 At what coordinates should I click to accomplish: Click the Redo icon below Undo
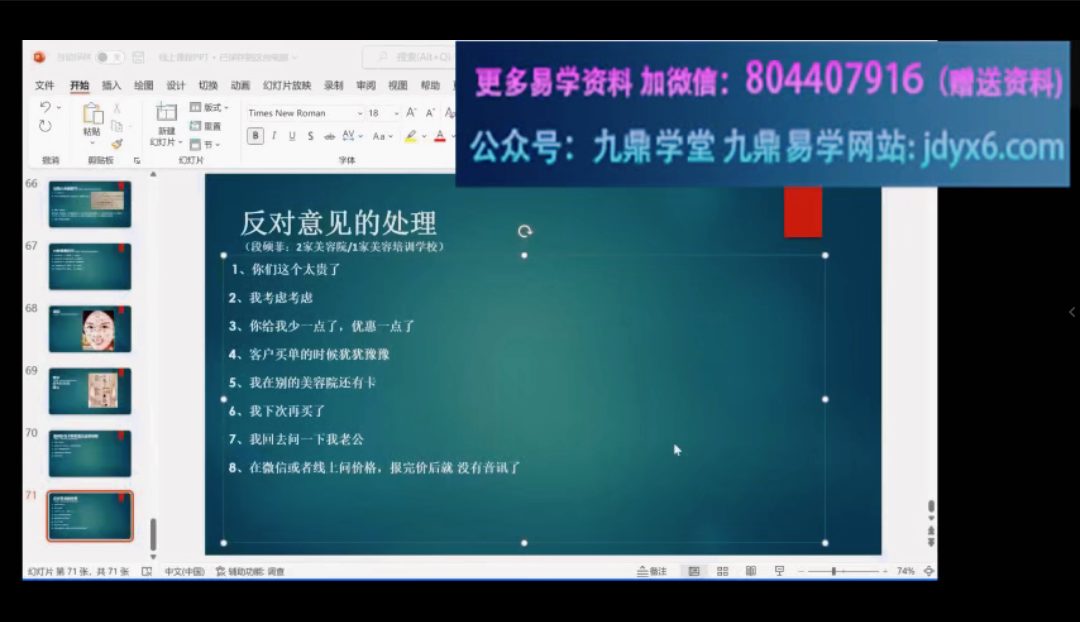[45, 126]
